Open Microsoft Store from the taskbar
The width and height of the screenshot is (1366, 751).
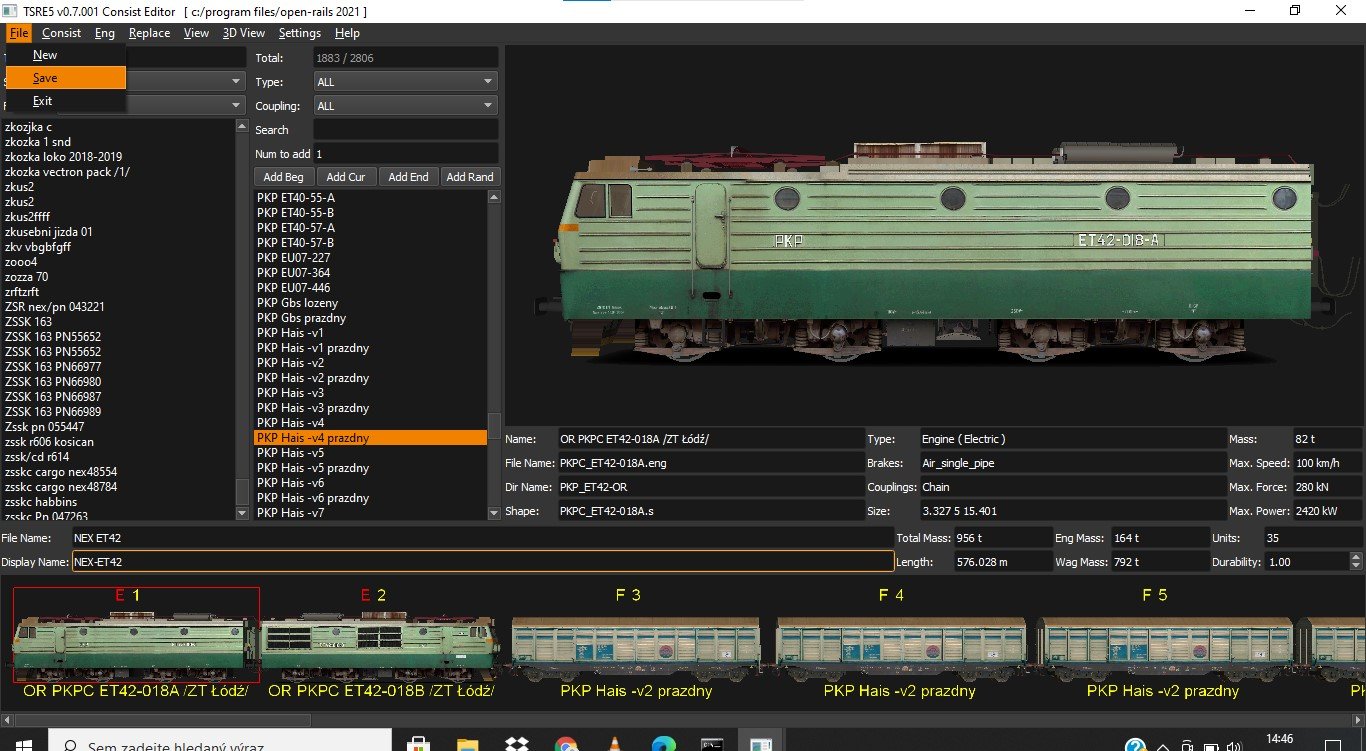[418, 744]
